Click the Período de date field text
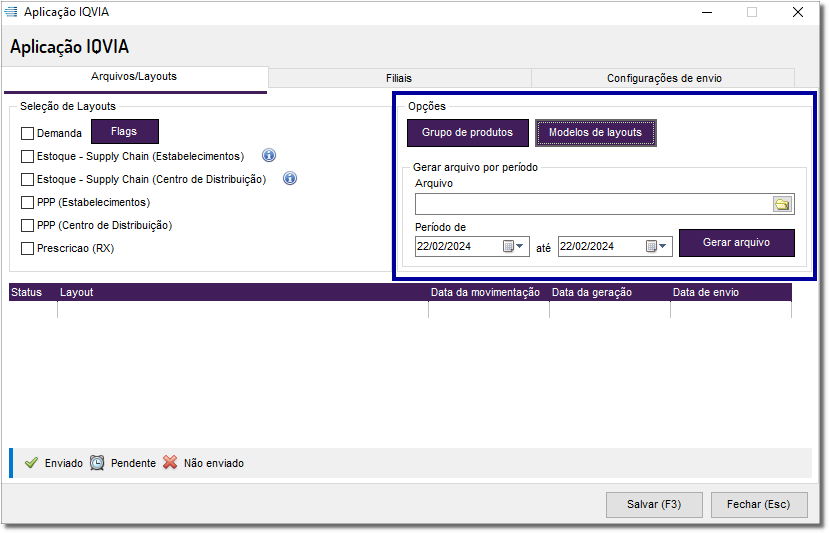The width and height of the screenshot is (829, 533). [x=444, y=246]
